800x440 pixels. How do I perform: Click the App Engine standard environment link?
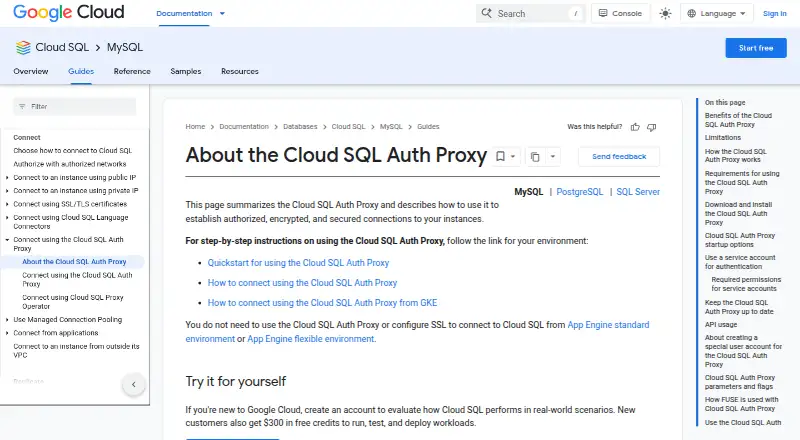pyautogui.click(x=608, y=325)
